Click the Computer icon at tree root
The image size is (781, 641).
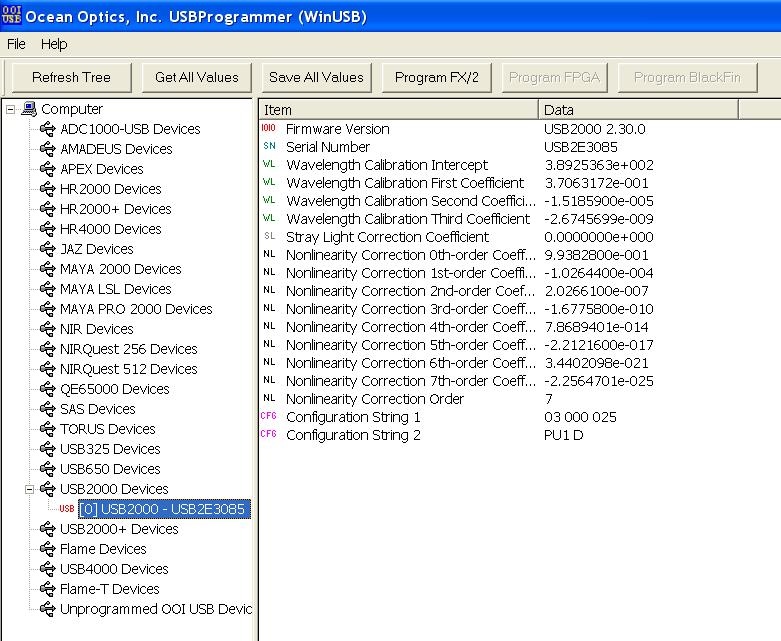coord(29,109)
